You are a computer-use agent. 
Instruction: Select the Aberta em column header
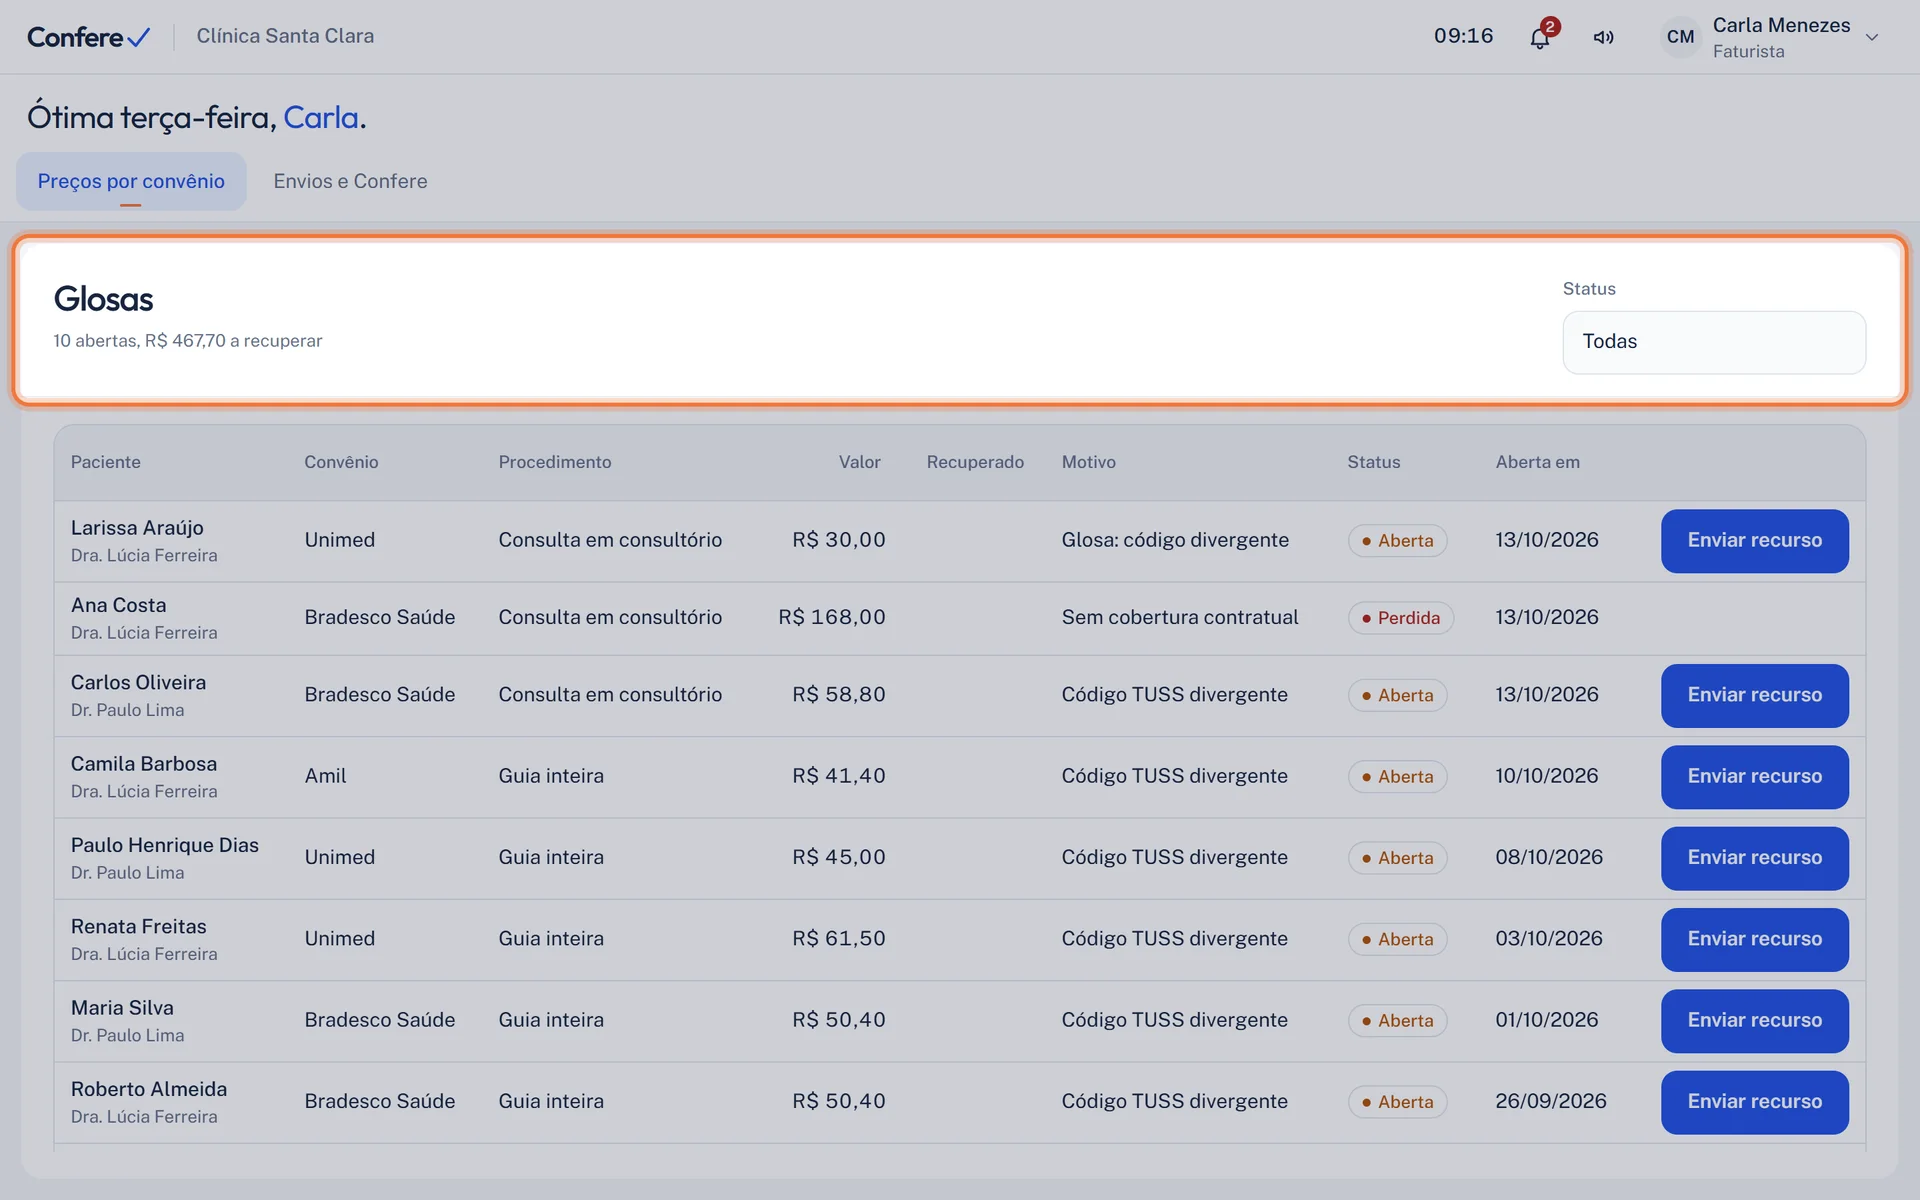click(x=1537, y=462)
